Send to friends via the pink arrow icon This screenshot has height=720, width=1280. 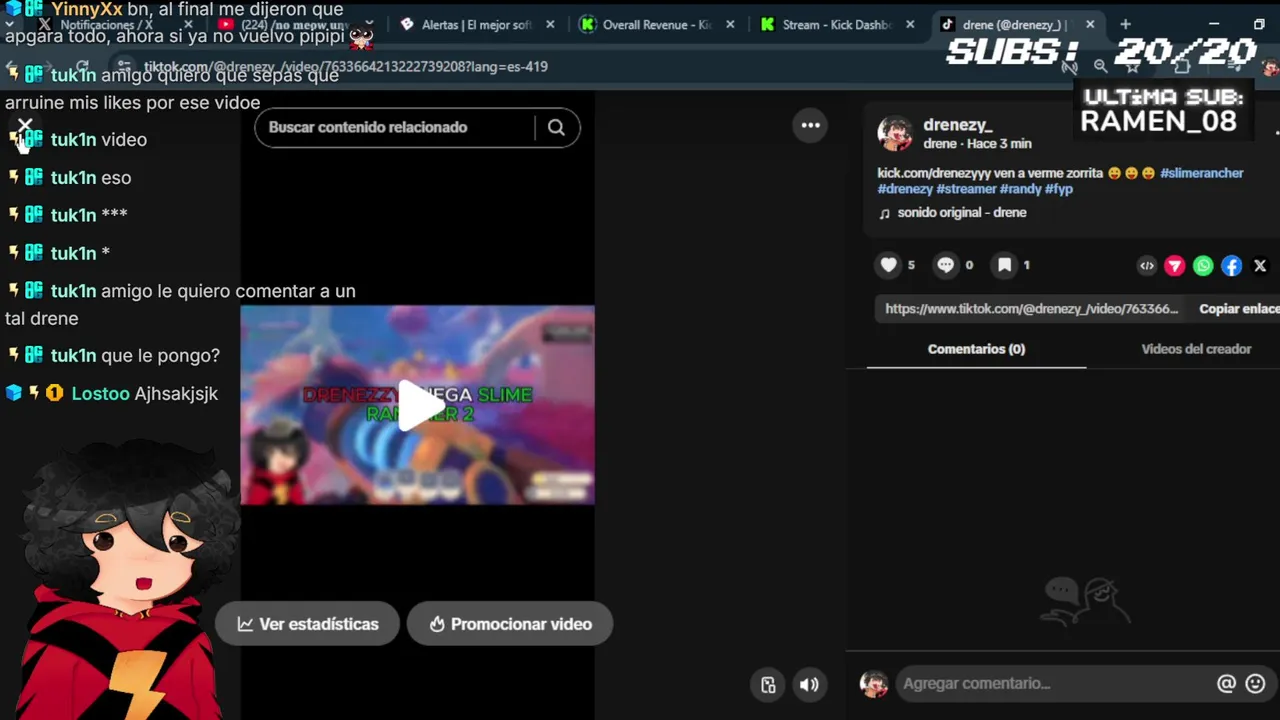1175,266
